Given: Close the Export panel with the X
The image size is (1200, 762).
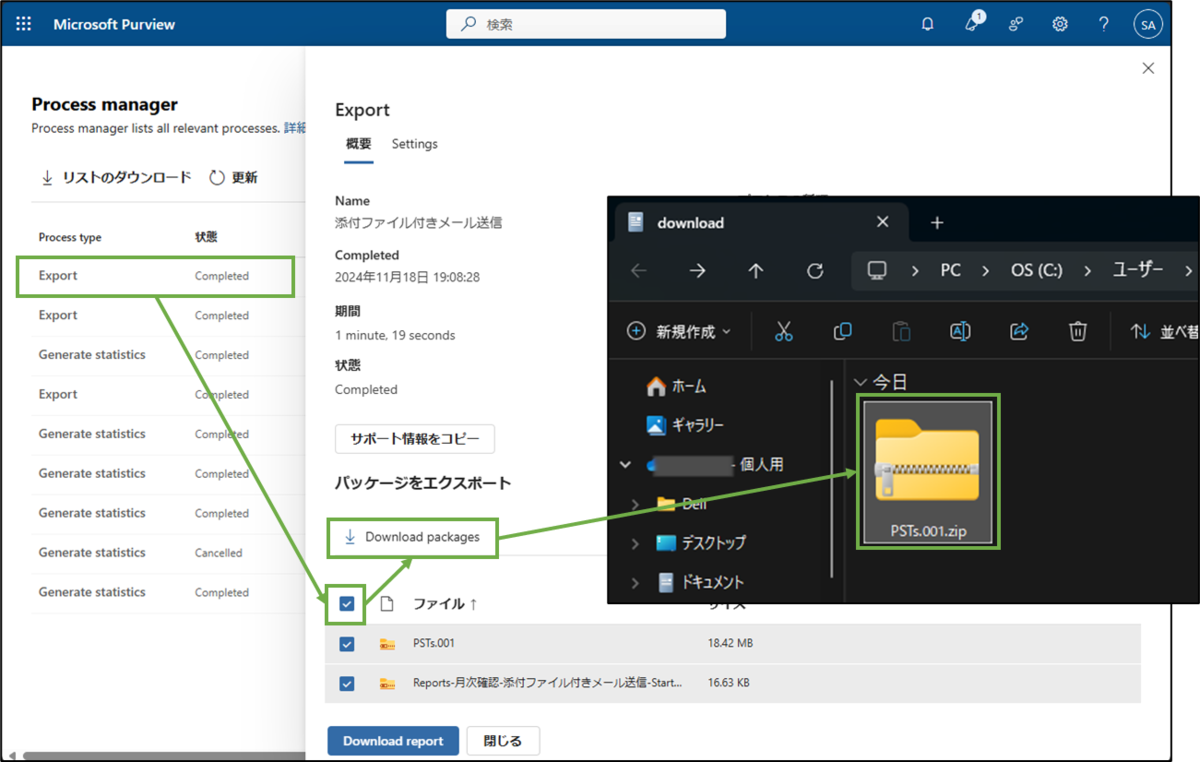Looking at the screenshot, I should pyautogui.click(x=1148, y=68).
